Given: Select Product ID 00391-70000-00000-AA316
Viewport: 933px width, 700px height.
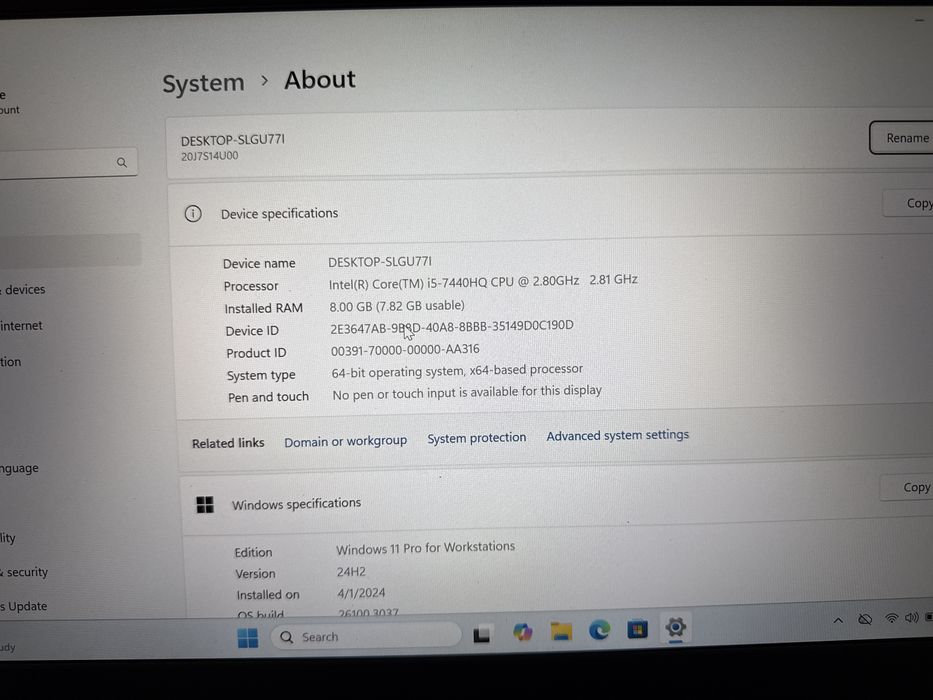Looking at the screenshot, I should (405, 351).
